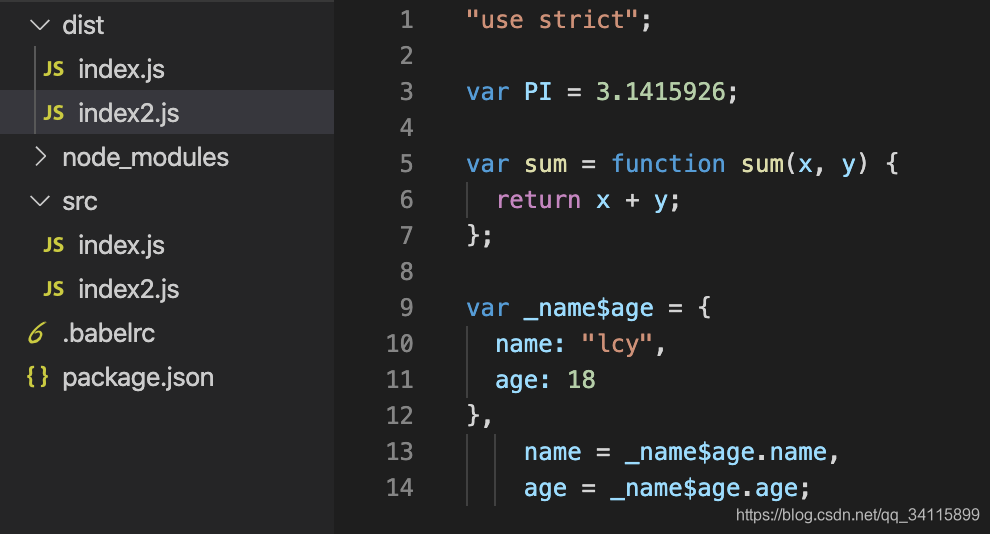Click the number 3.1415926
Image resolution: width=990 pixels, height=534 pixels.
pos(661,92)
